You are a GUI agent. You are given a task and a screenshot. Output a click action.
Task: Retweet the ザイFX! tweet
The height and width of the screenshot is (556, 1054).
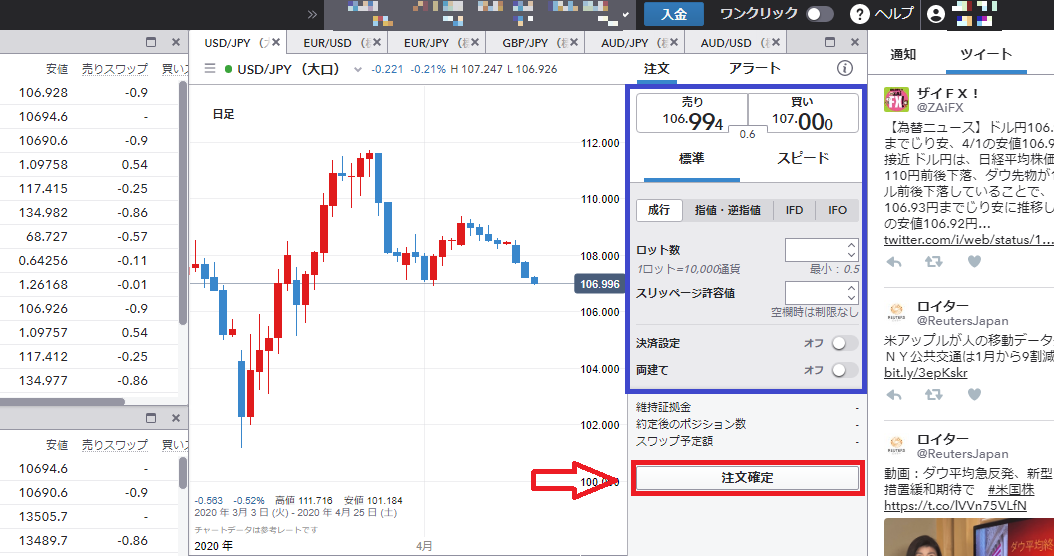coord(934,262)
